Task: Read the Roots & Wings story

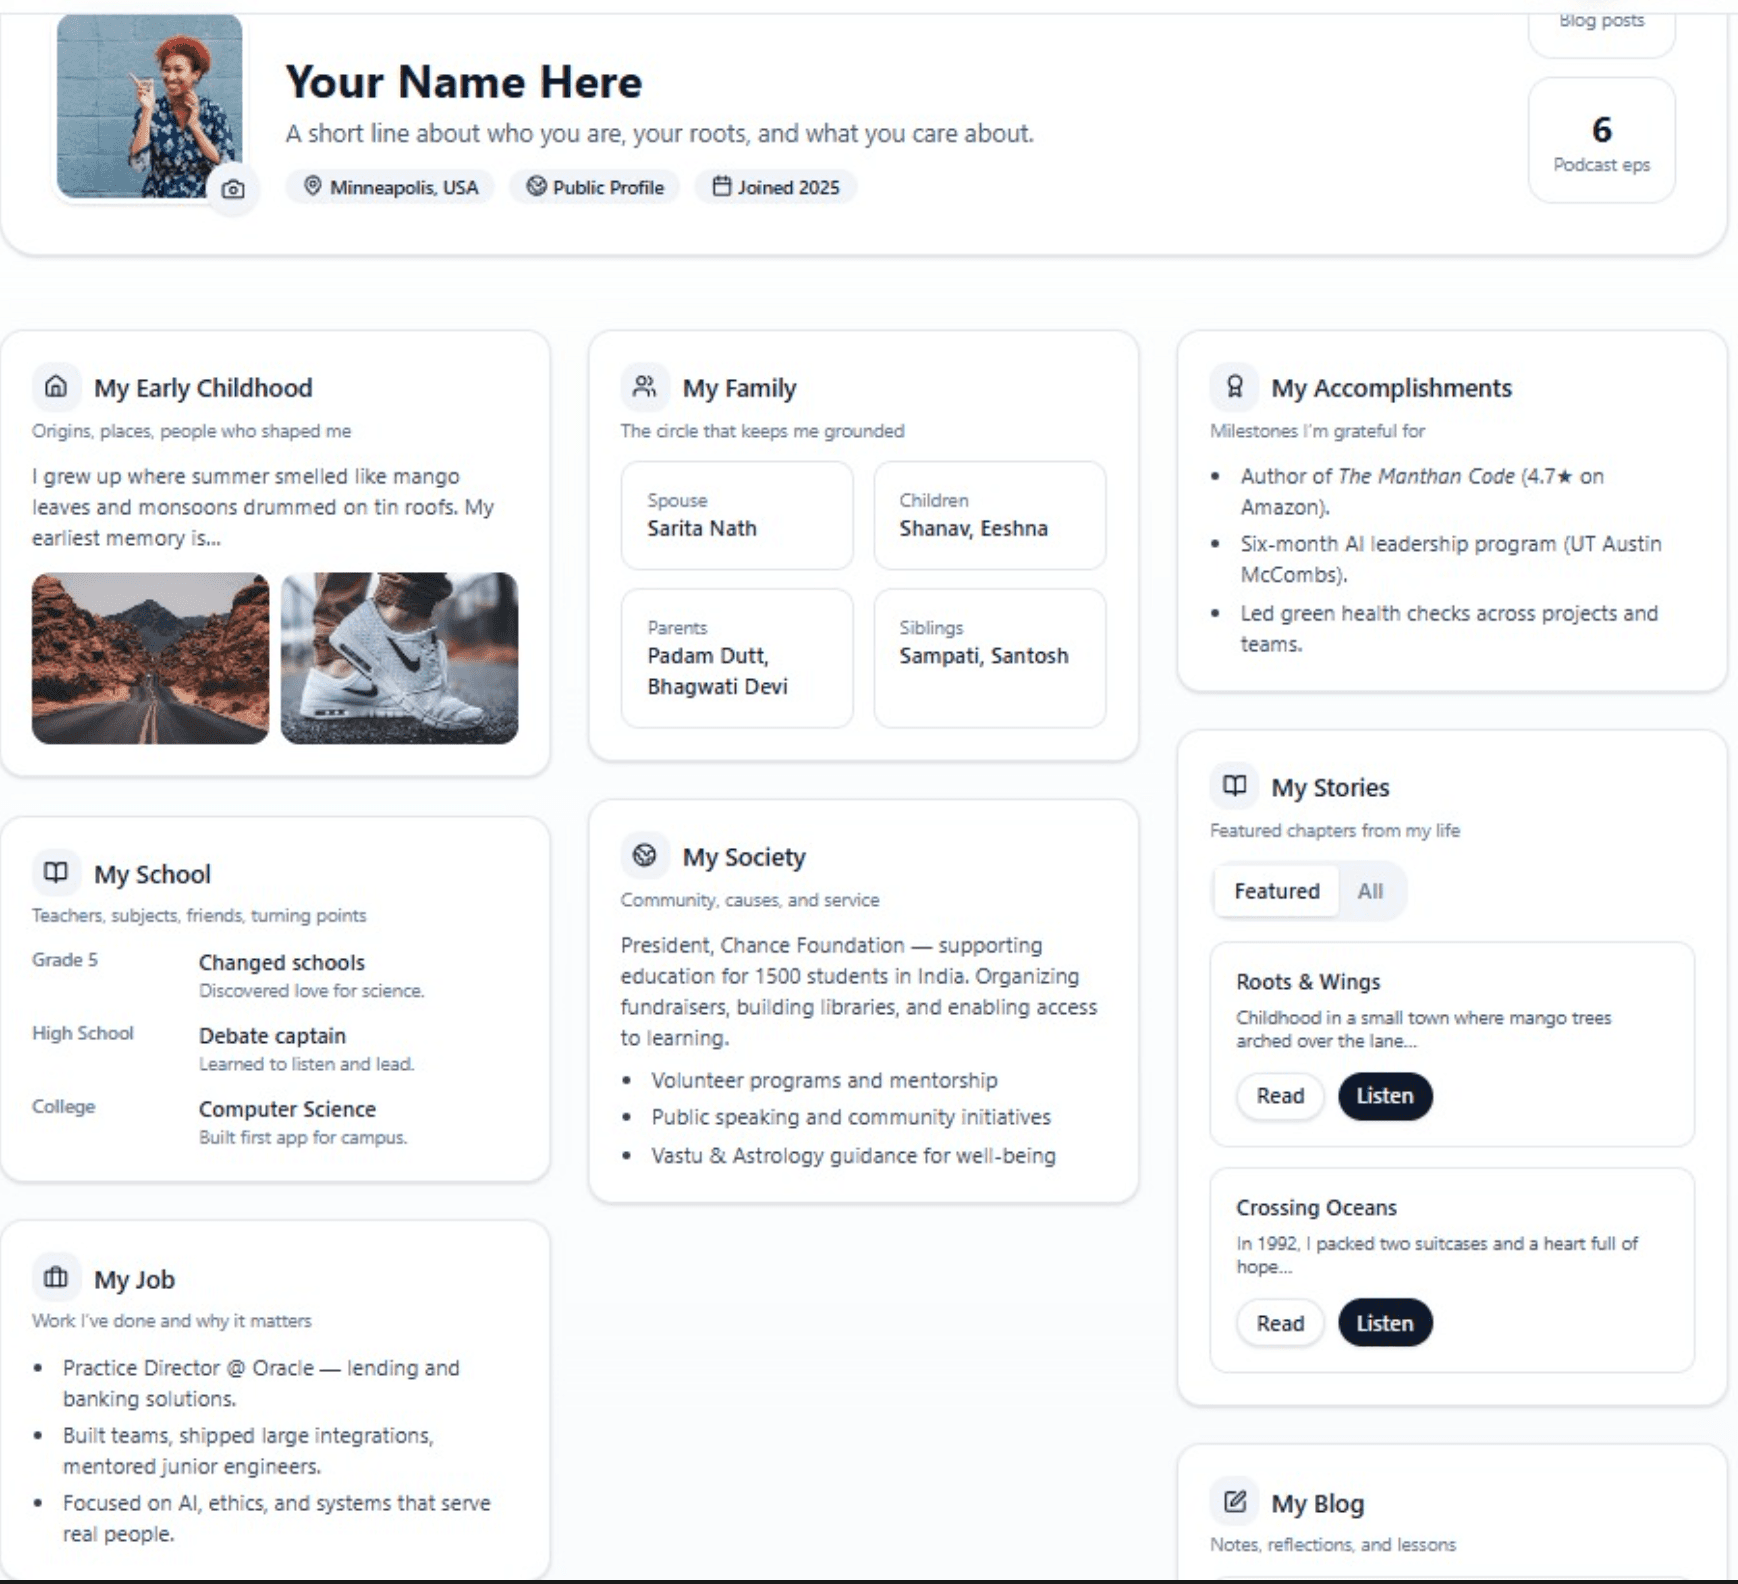Action: pyautogui.click(x=1280, y=1096)
